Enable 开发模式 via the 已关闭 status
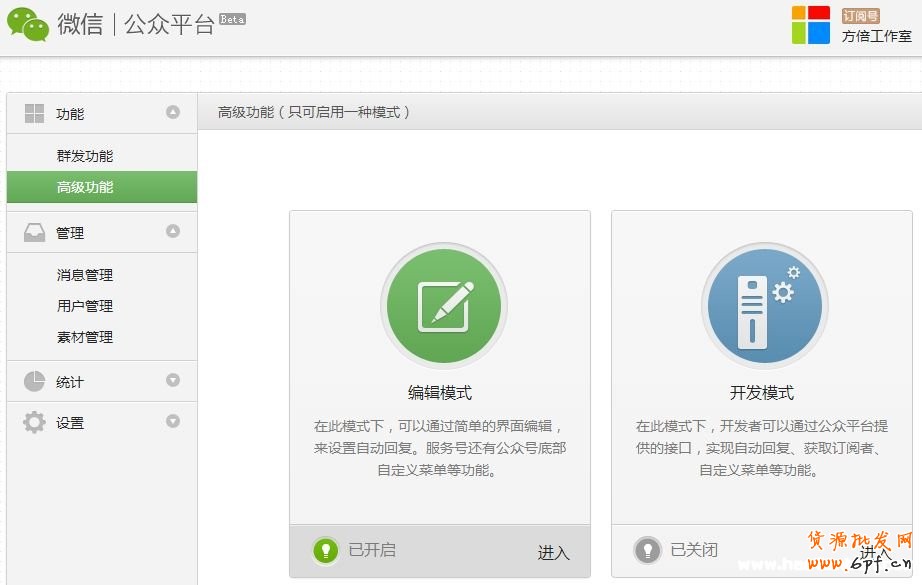 pyautogui.click(x=692, y=550)
